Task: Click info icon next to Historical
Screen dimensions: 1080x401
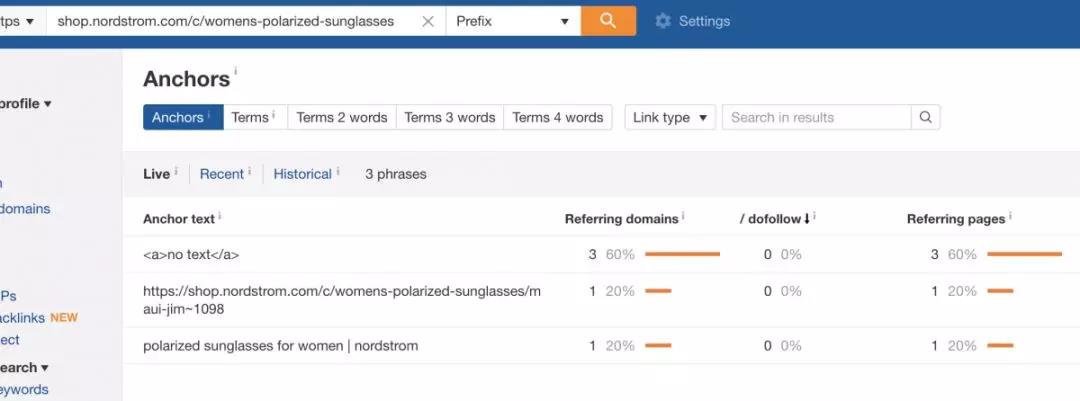Action: coord(338,172)
